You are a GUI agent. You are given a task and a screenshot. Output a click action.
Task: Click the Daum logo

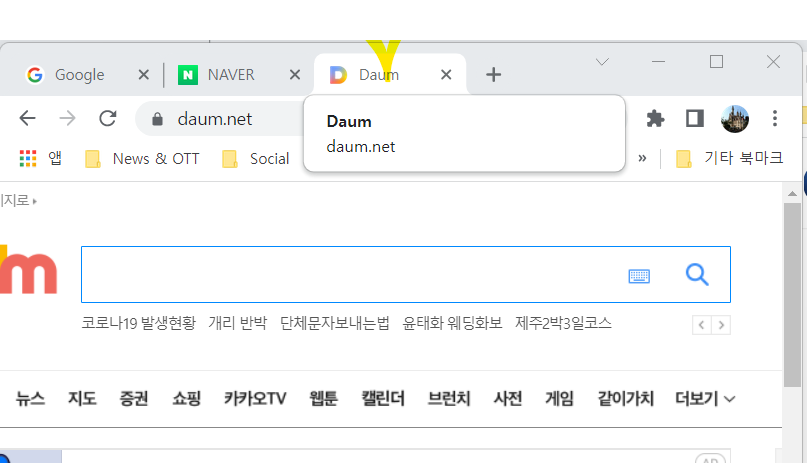28,269
